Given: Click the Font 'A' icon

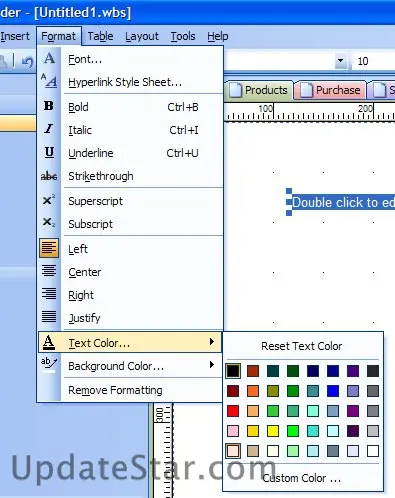Looking at the screenshot, I should pos(49,59).
